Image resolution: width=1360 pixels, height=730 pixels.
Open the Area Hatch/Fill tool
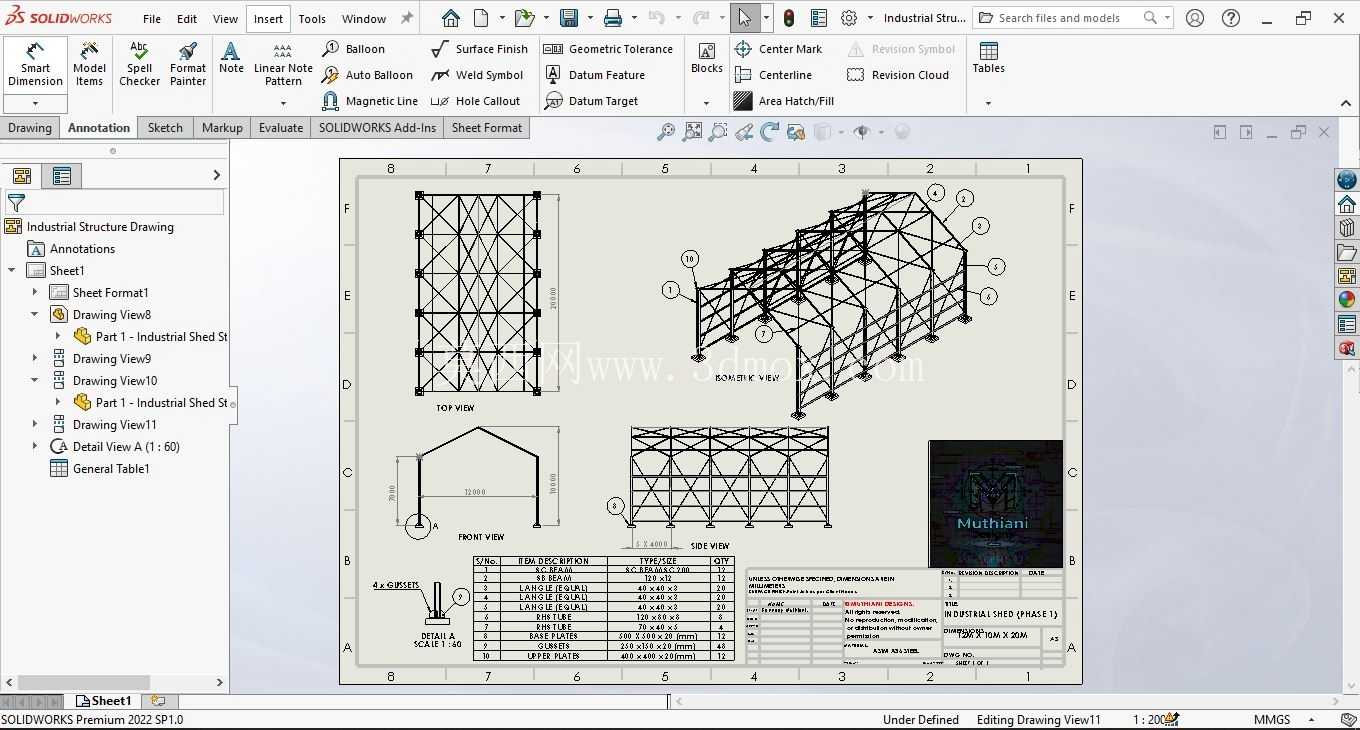coord(784,101)
